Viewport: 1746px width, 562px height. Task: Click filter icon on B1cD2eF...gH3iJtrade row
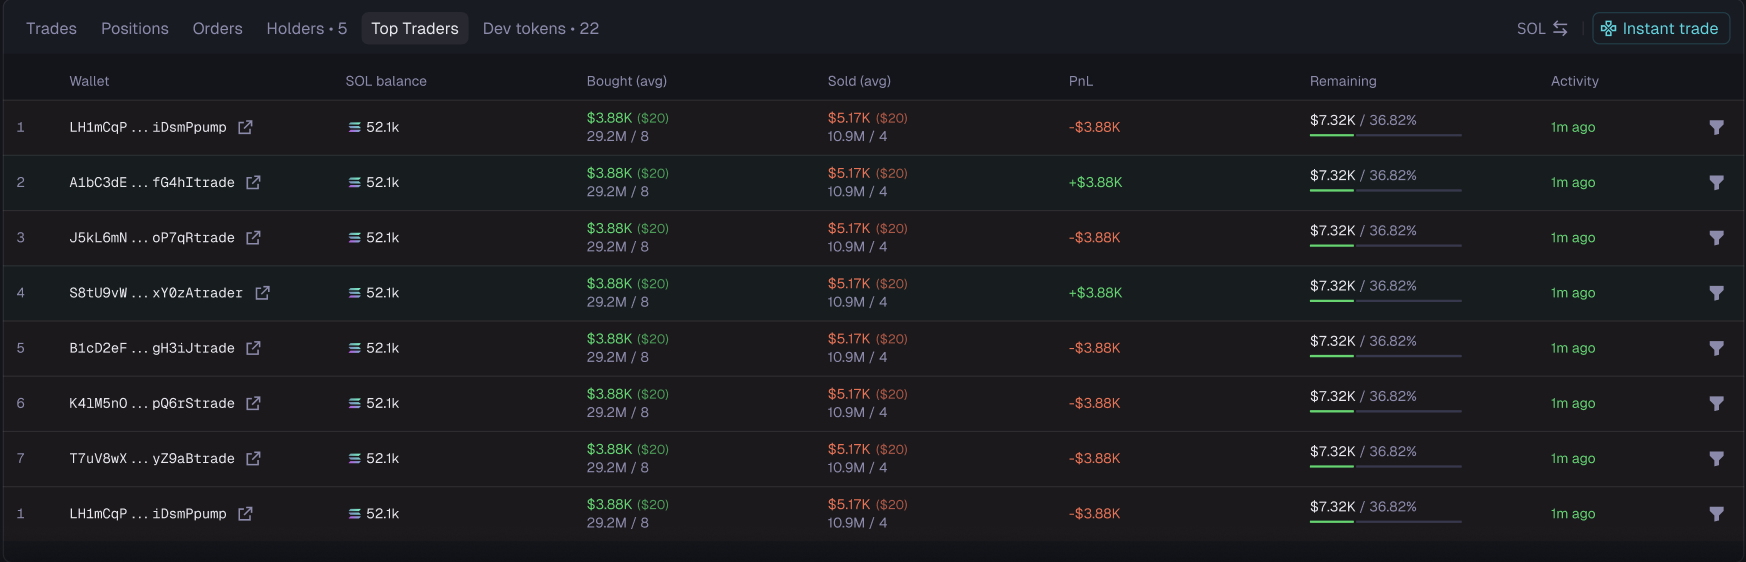[x=1716, y=349]
